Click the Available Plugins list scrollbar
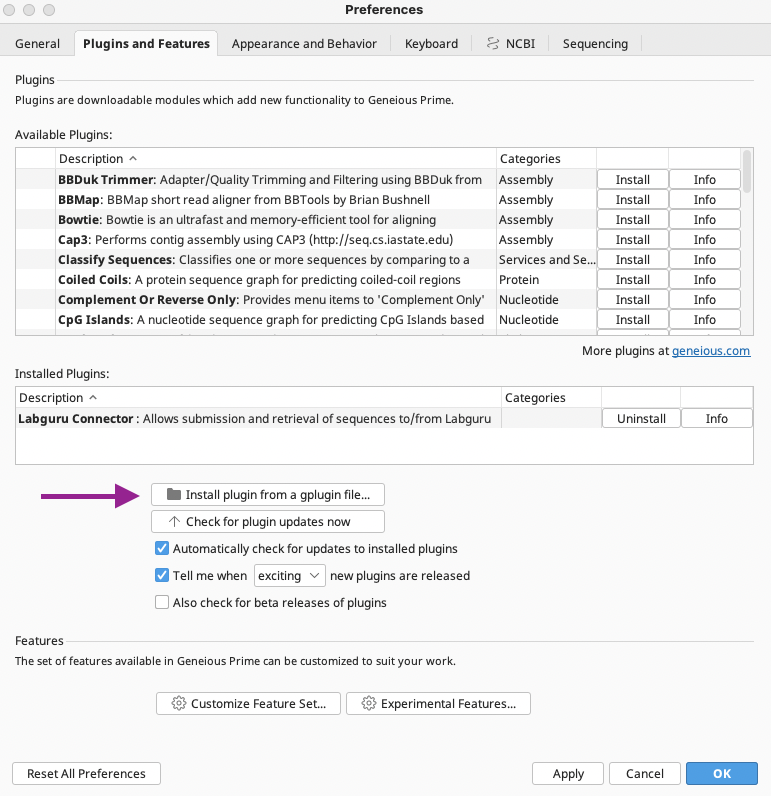This screenshot has width=771, height=796. pyautogui.click(x=746, y=170)
